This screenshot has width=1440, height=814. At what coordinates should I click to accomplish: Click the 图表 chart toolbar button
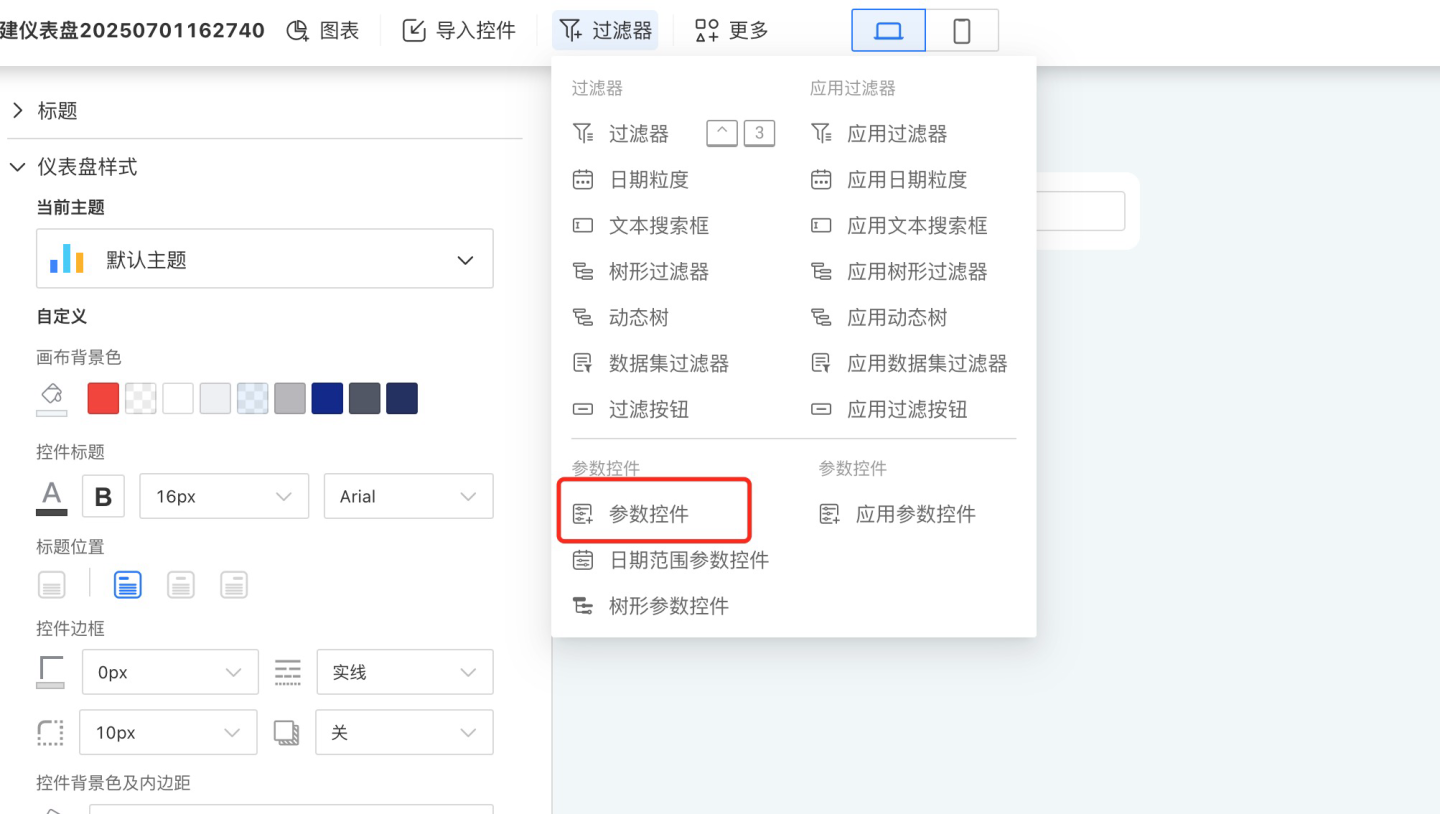click(x=323, y=31)
